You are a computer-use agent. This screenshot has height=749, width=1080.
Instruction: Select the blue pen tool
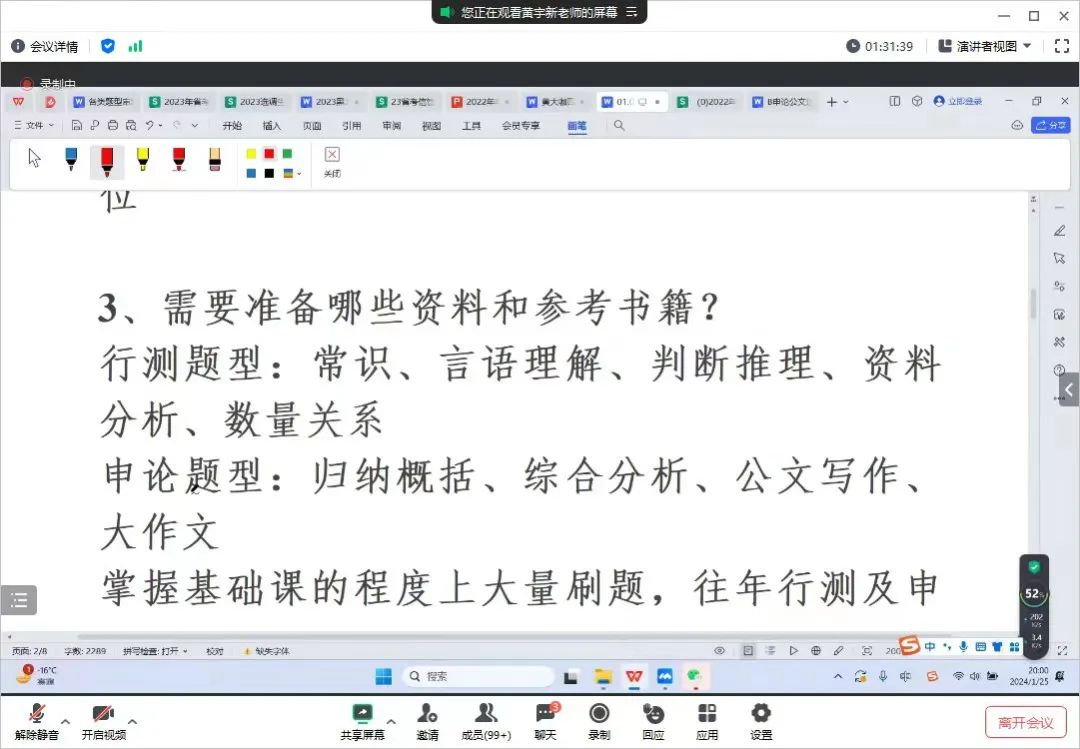71,159
